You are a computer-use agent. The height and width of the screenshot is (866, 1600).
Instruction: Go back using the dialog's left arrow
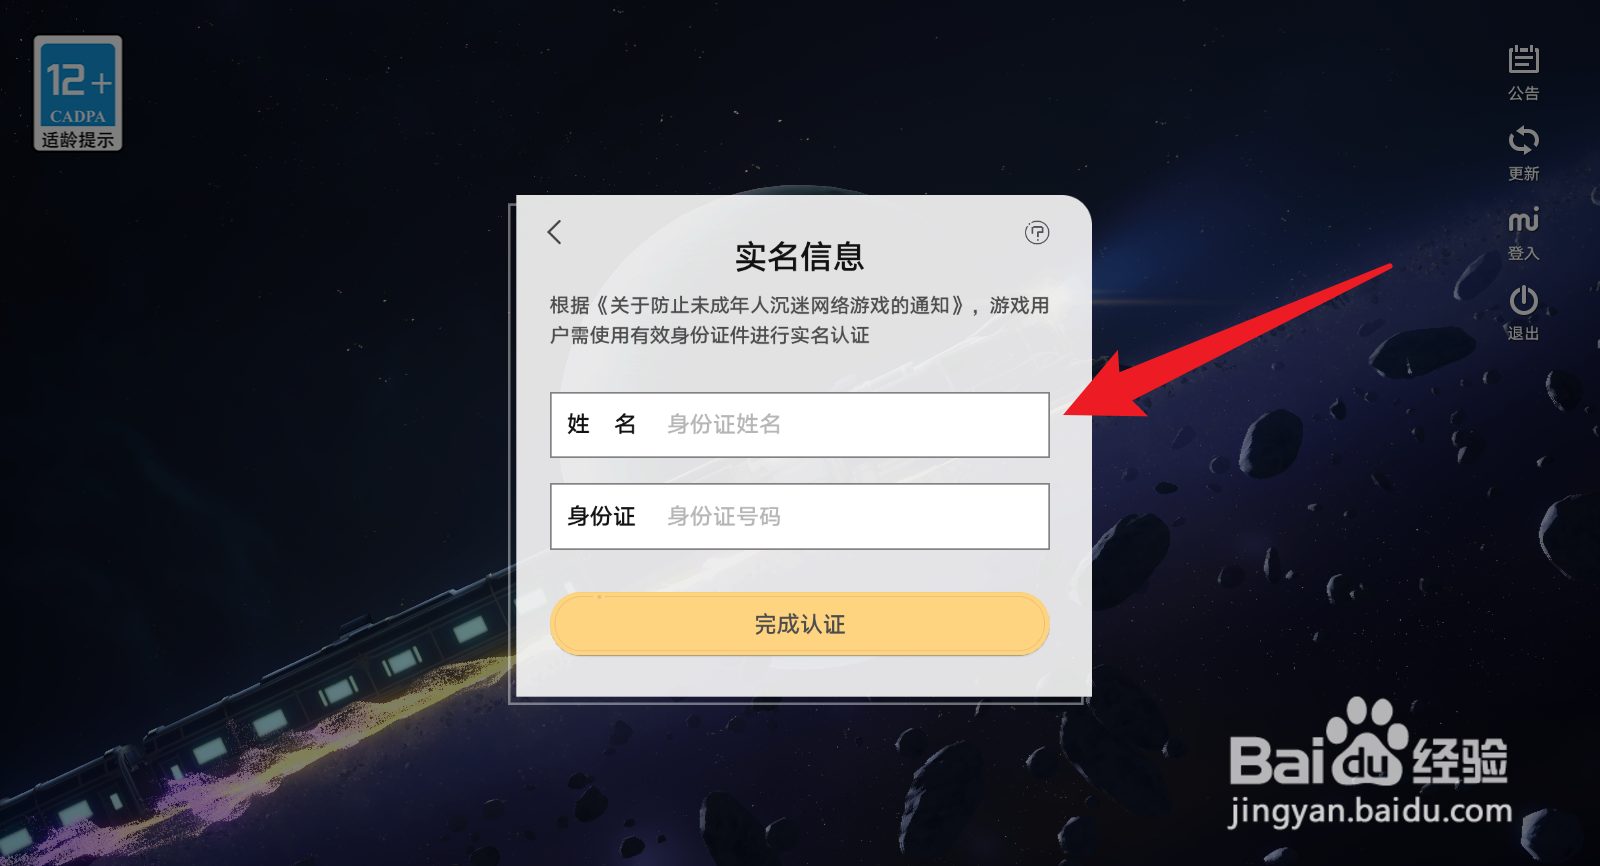click(x=555, y=232)
